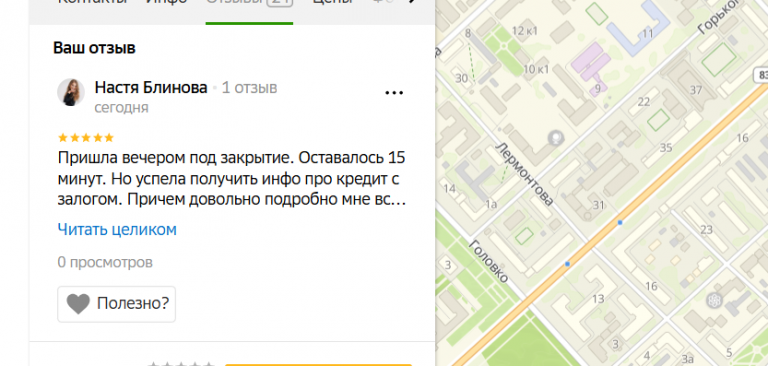Click the round flower-pattern POI icon on map
768x366 pixels.
[x=714, y=300]
